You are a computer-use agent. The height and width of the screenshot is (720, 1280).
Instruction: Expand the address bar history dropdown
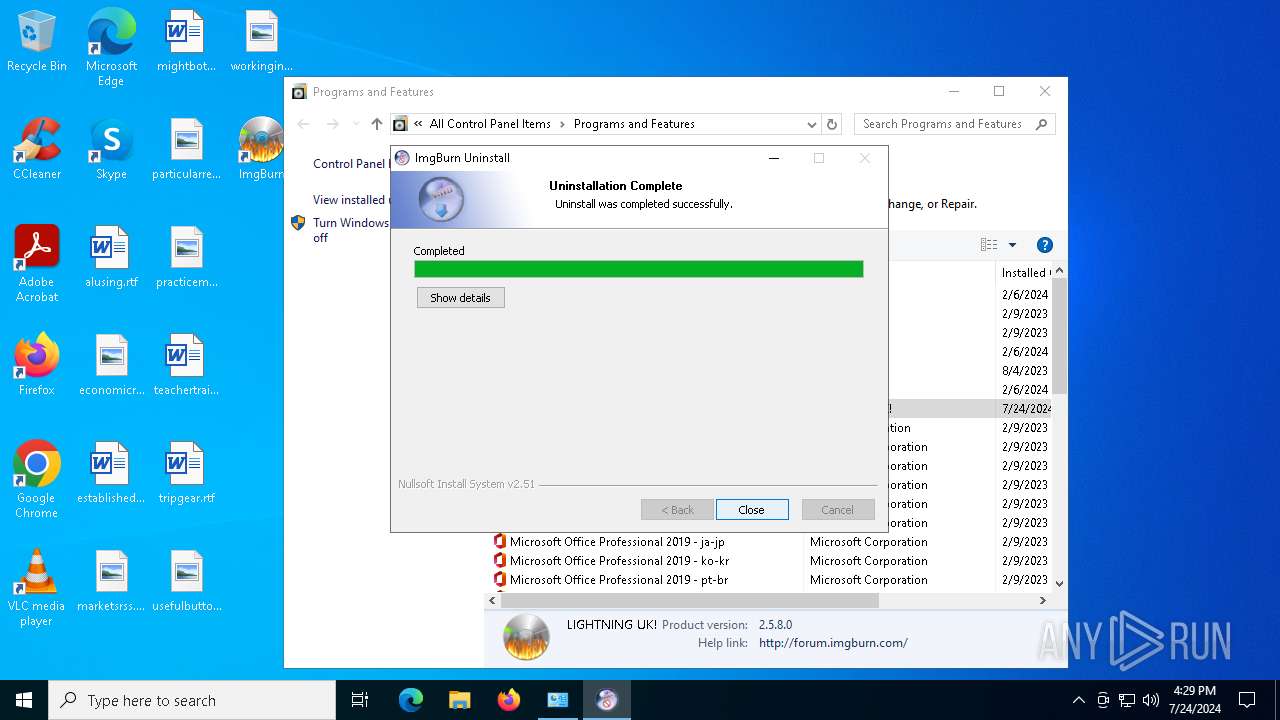point(812,124)
